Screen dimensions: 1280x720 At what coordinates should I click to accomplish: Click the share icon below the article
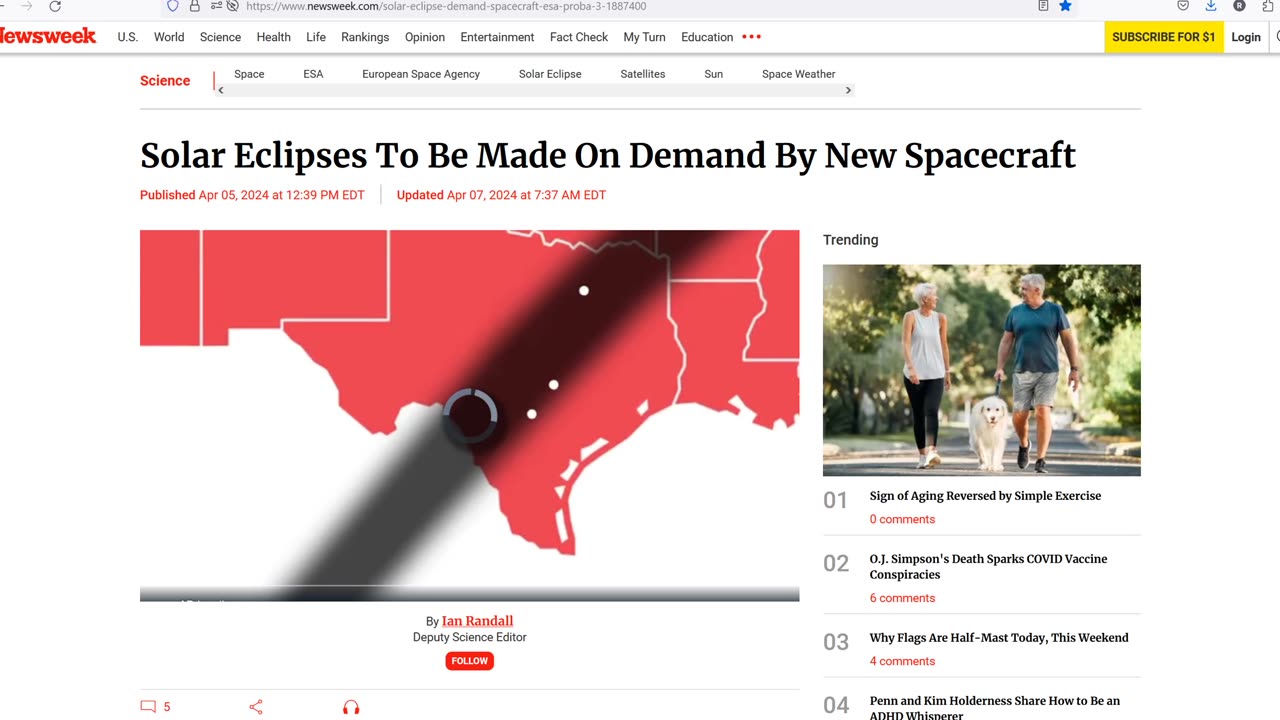click(256, 707)
